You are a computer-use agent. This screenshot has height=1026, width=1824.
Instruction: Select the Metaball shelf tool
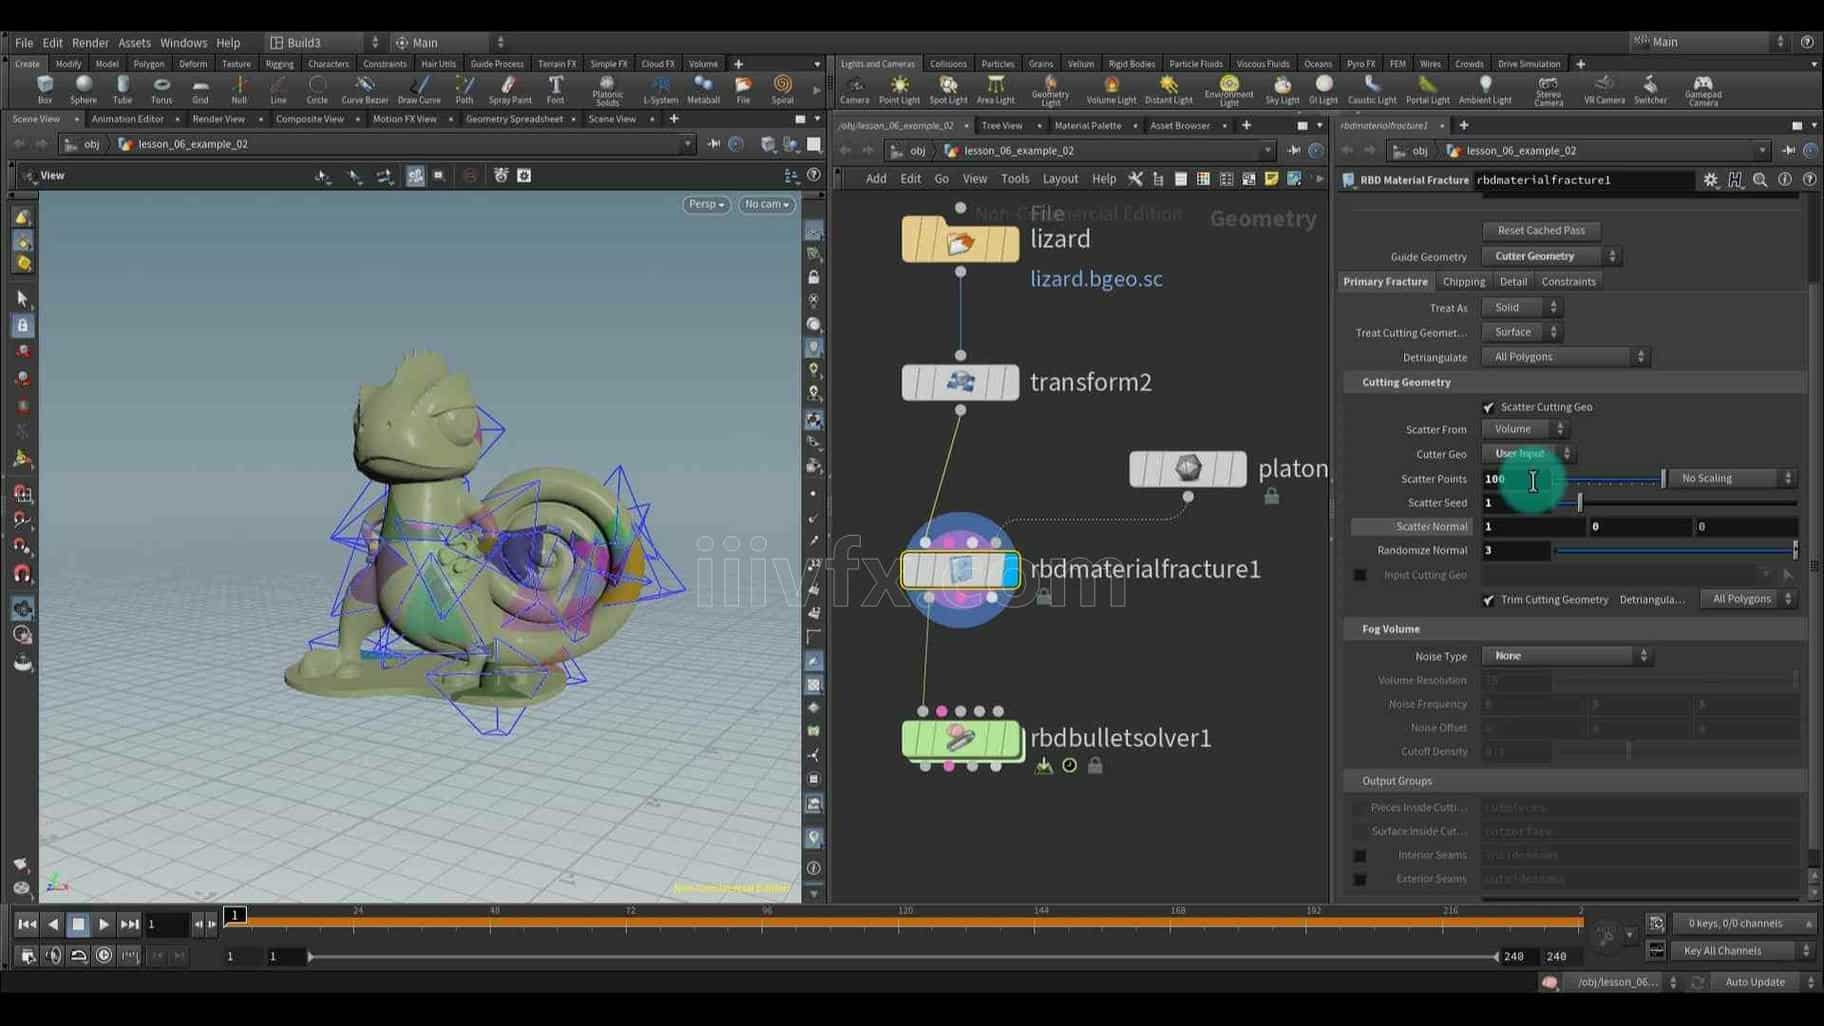[703, 90]
